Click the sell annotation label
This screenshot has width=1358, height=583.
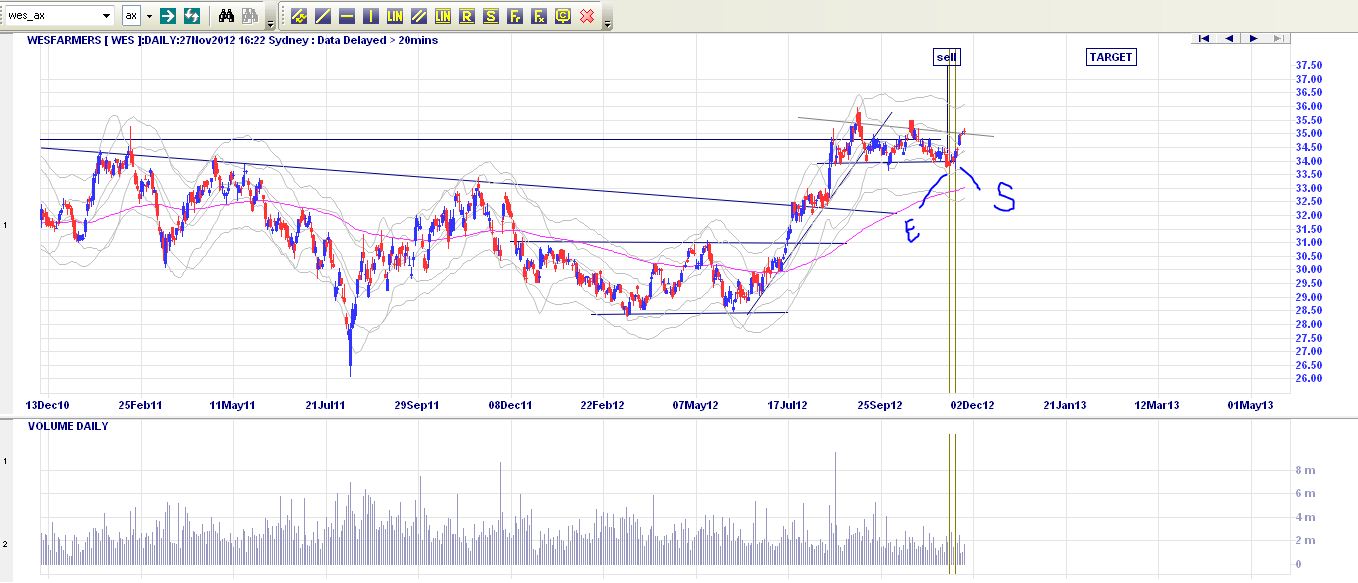(946, 57)
